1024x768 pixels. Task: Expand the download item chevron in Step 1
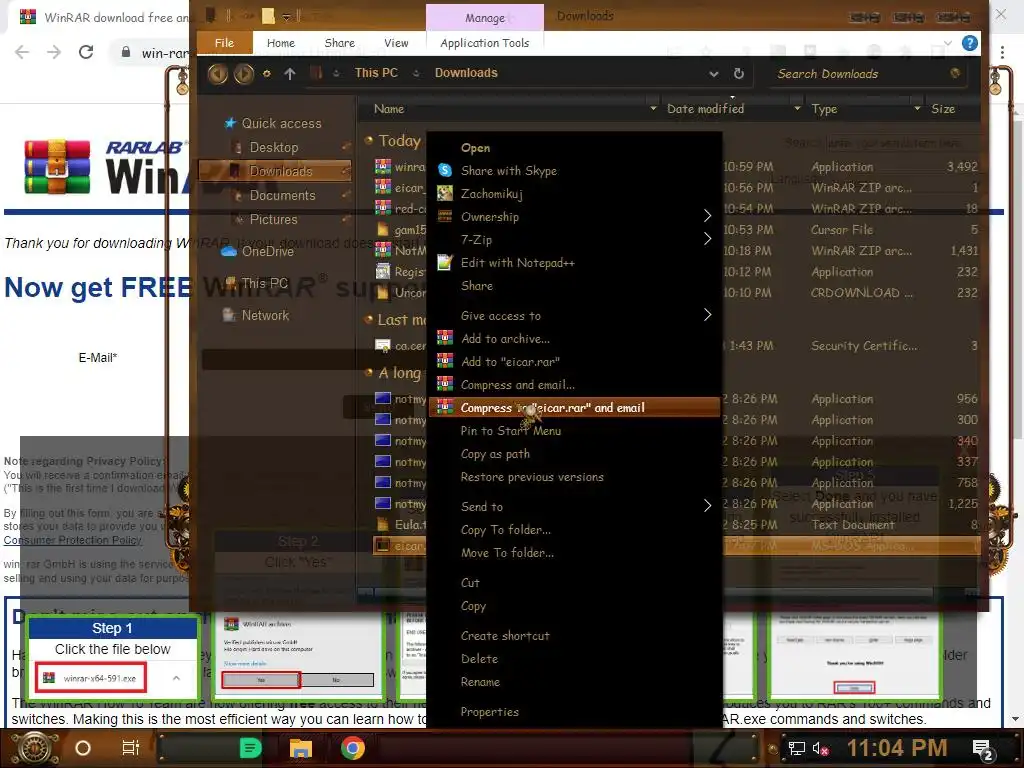pyautogui.click(x=176, y=678)
